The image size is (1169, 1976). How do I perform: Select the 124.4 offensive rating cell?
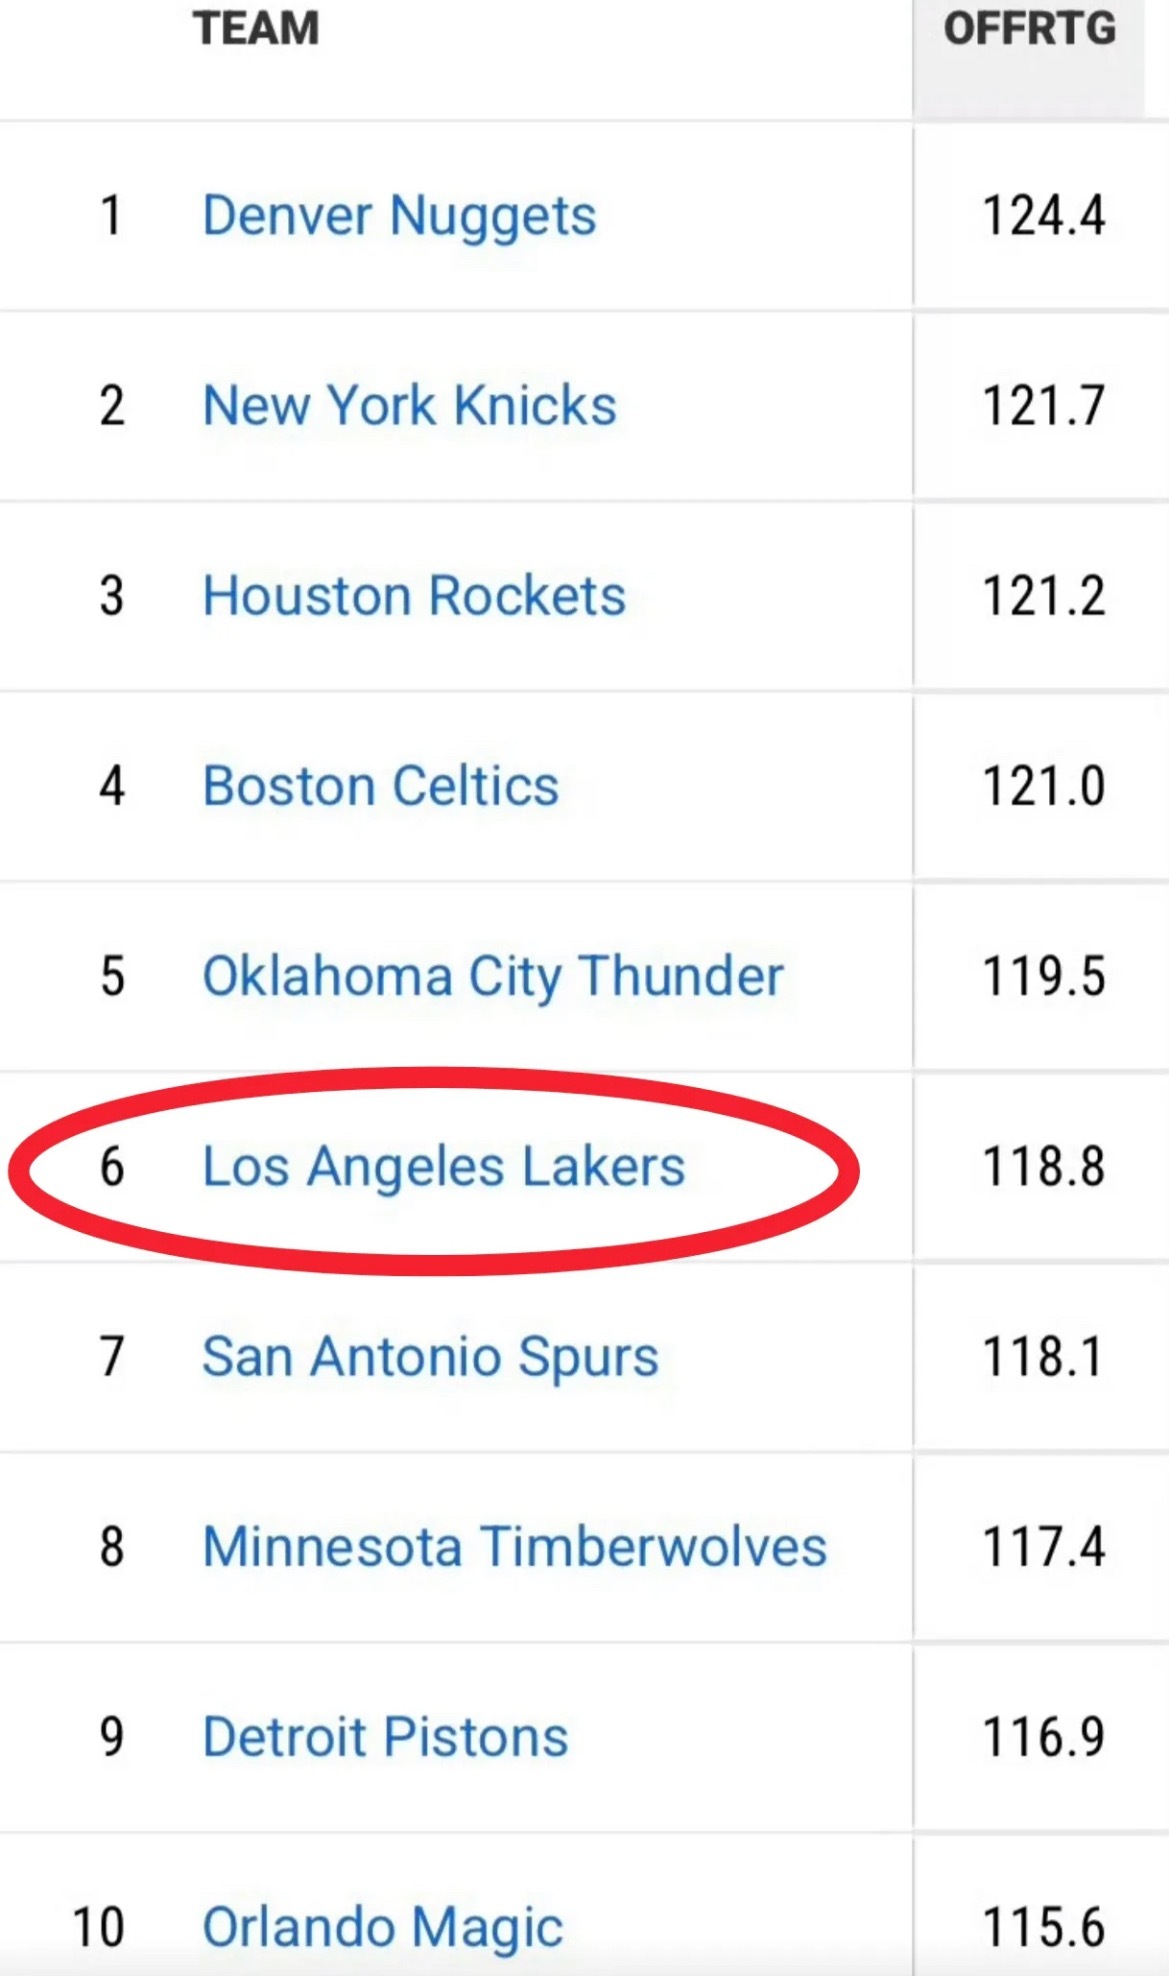(1044, 216)
